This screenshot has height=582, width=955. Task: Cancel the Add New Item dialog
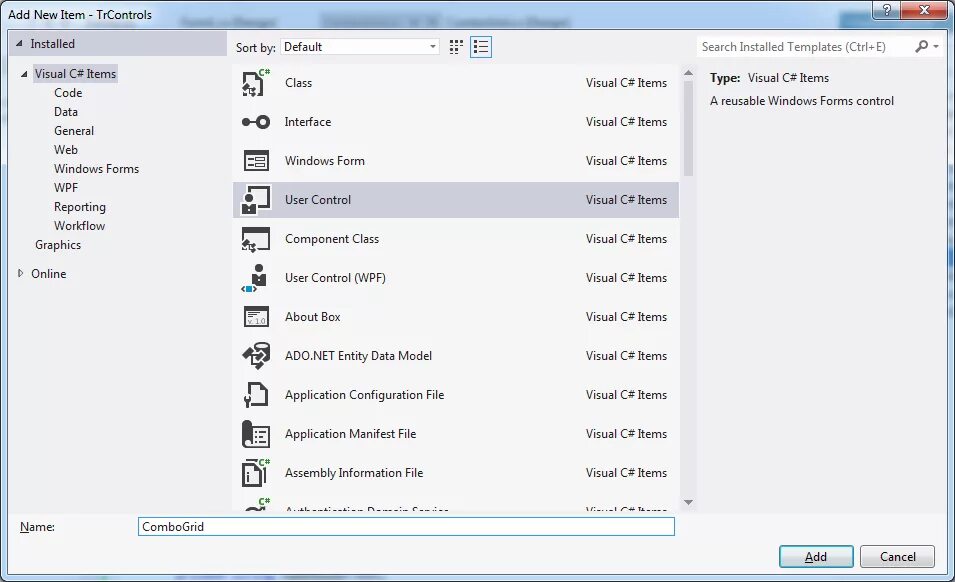[897, 556]
